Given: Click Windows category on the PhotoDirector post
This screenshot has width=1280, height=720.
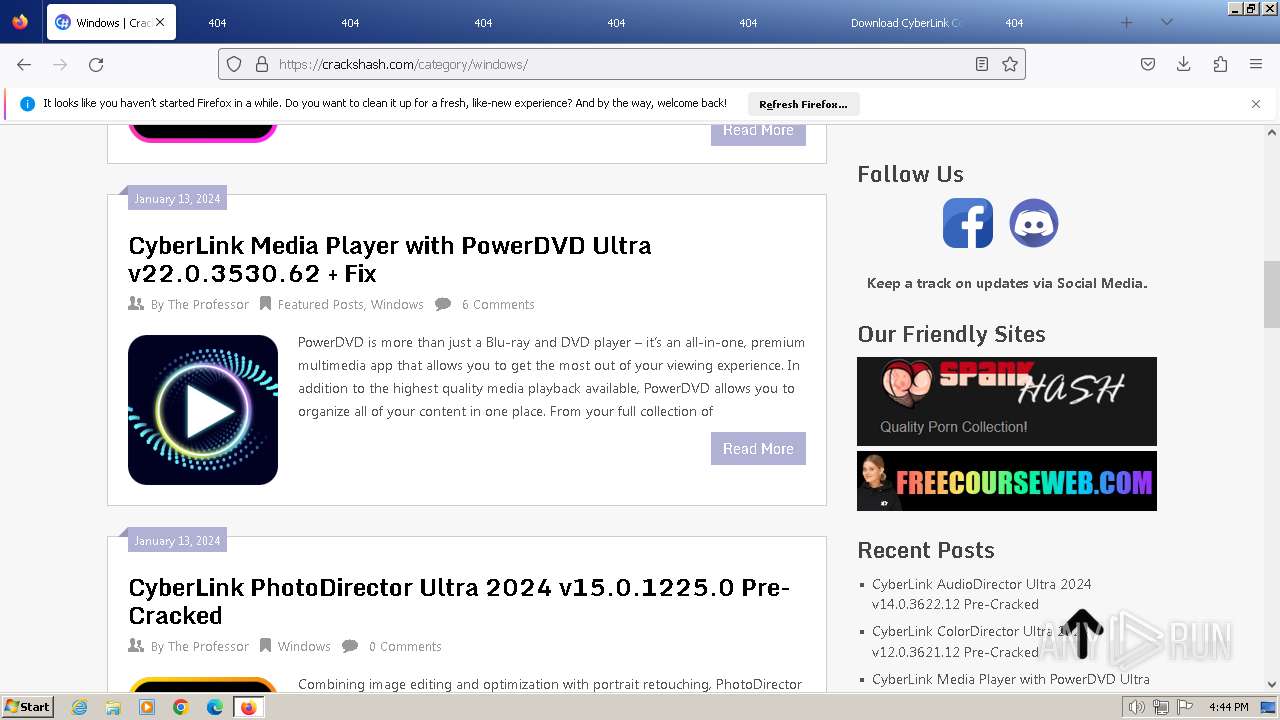Looking at the screenshot, I should (304, 647).
